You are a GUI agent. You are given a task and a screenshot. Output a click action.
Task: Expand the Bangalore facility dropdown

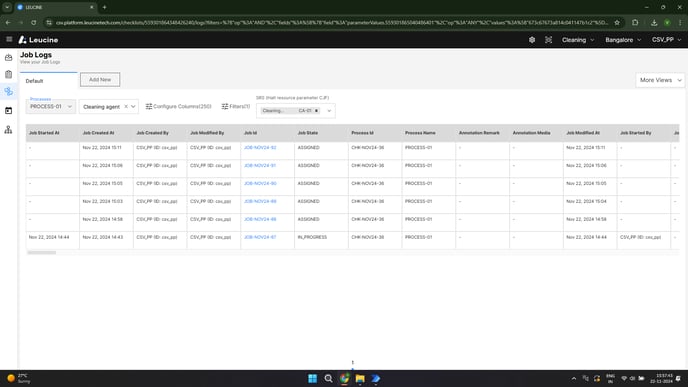click(623, 40)
